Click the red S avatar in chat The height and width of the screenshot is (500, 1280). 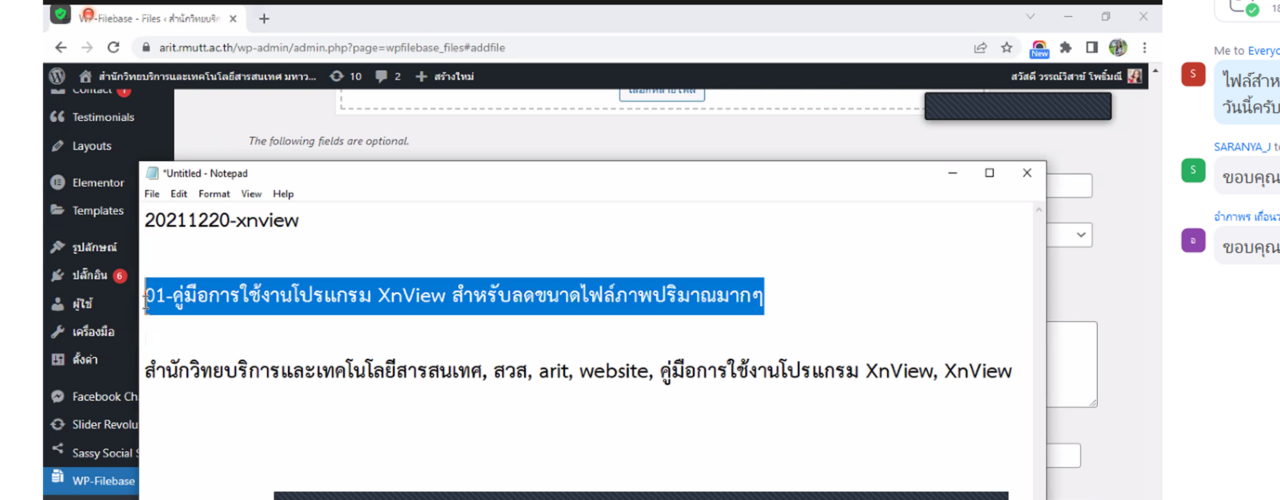[x=1193, y=74]
